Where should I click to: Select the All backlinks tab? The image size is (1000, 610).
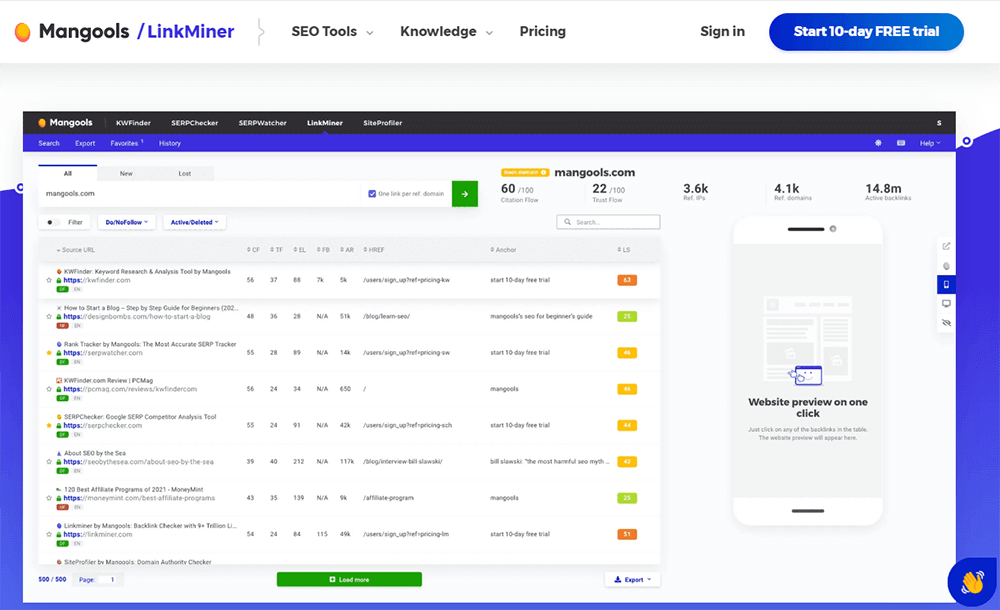point(68,174)
